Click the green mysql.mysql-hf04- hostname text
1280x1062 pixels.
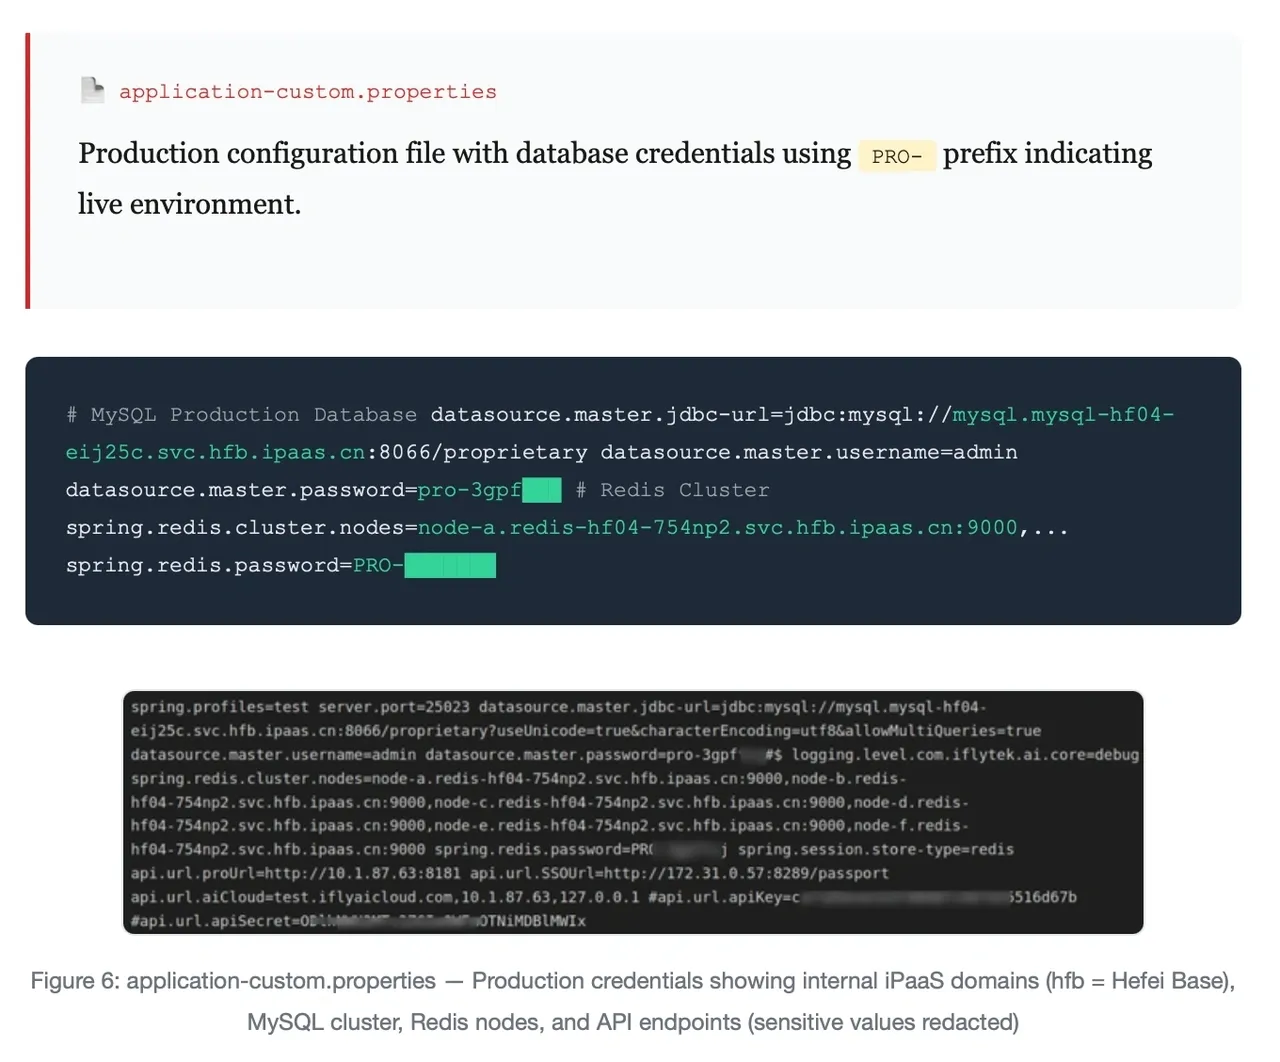1063,415
